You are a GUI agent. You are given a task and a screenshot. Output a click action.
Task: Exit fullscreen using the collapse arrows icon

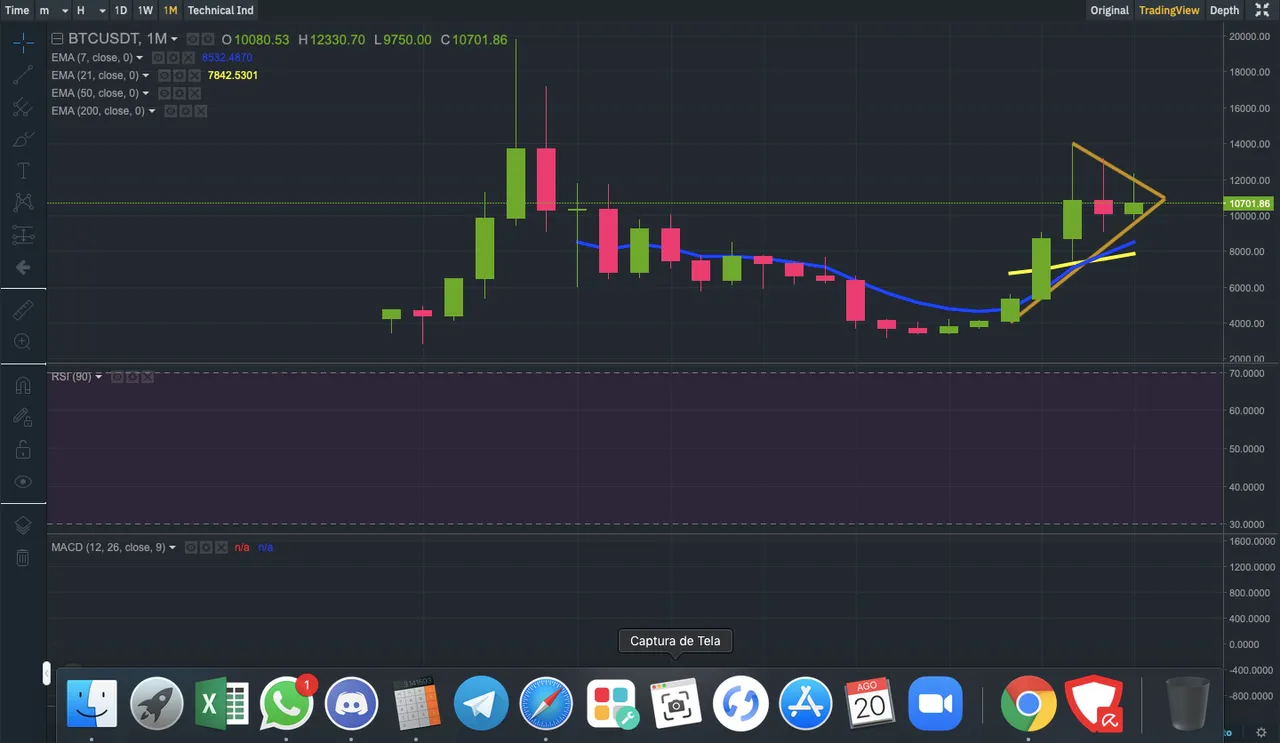click(1262, 10)
